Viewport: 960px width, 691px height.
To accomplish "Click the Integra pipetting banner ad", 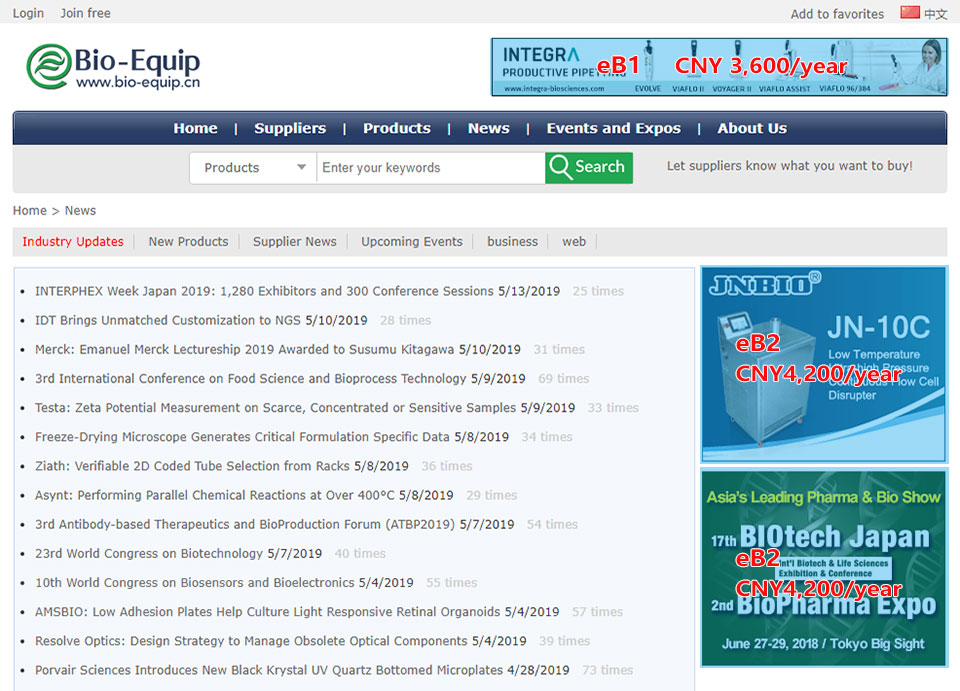I will (x=718, y=67).
